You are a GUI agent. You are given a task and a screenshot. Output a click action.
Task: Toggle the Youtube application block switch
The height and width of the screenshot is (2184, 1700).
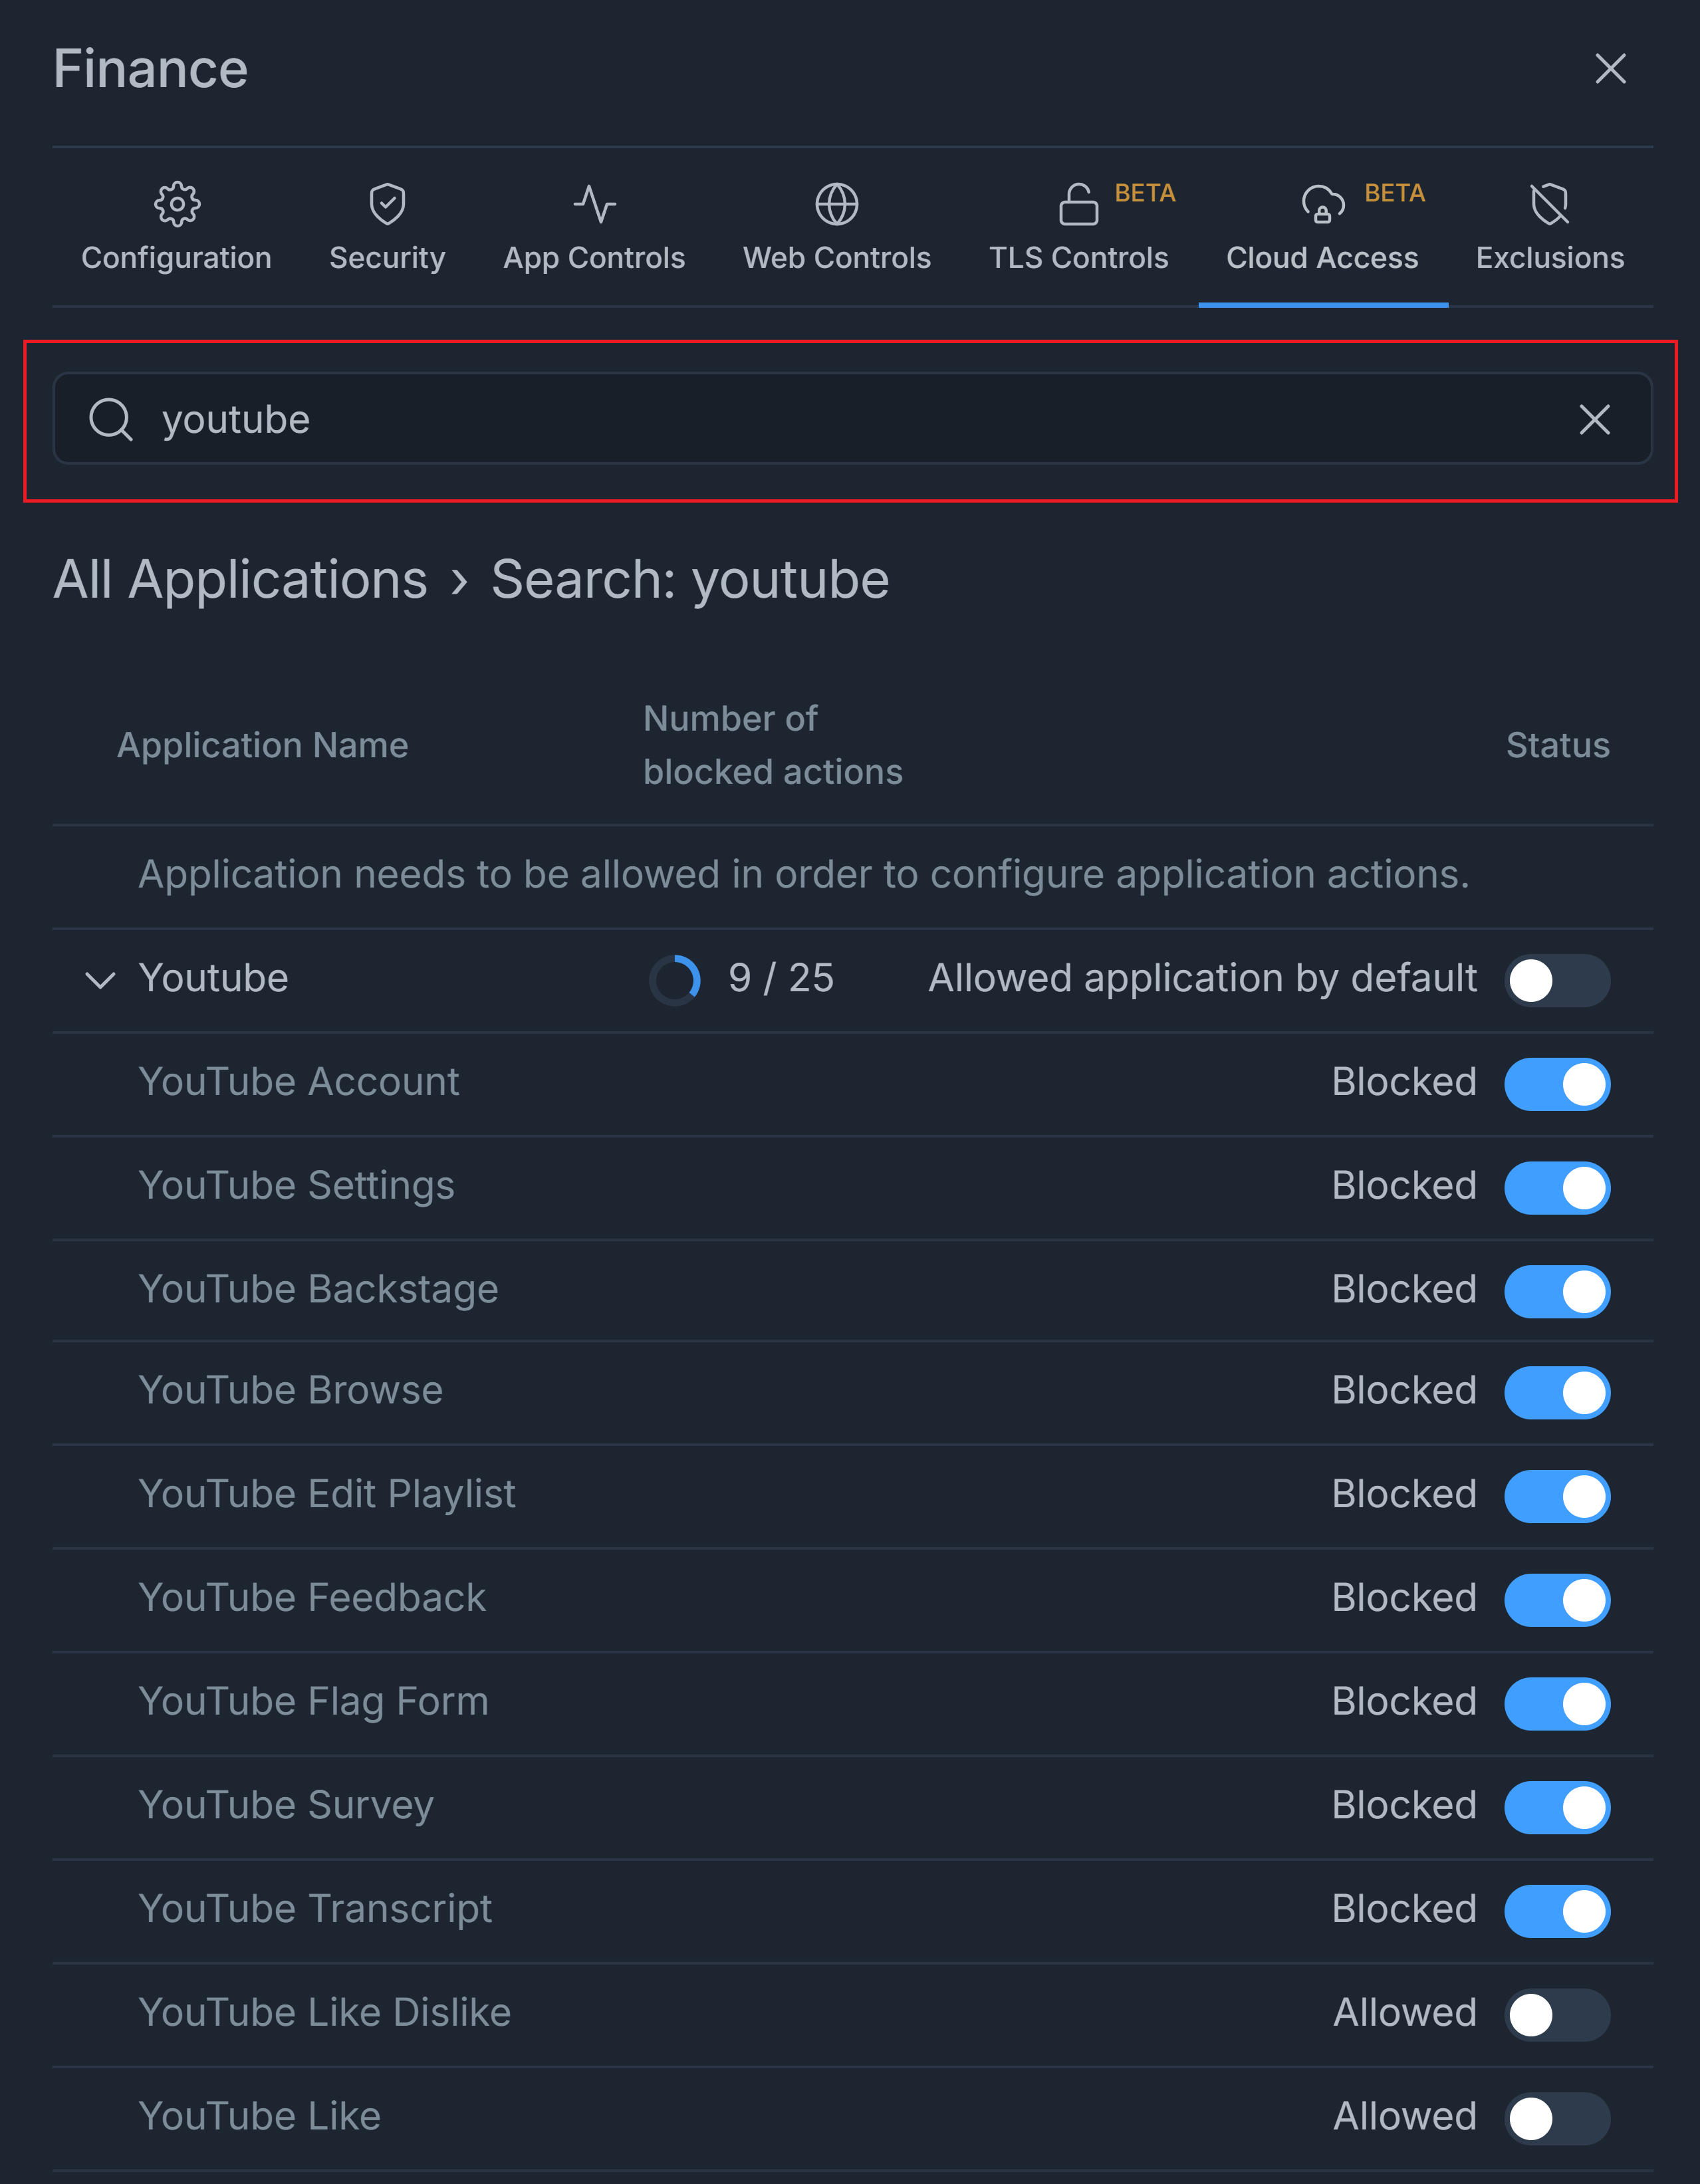pos(1556,980)
